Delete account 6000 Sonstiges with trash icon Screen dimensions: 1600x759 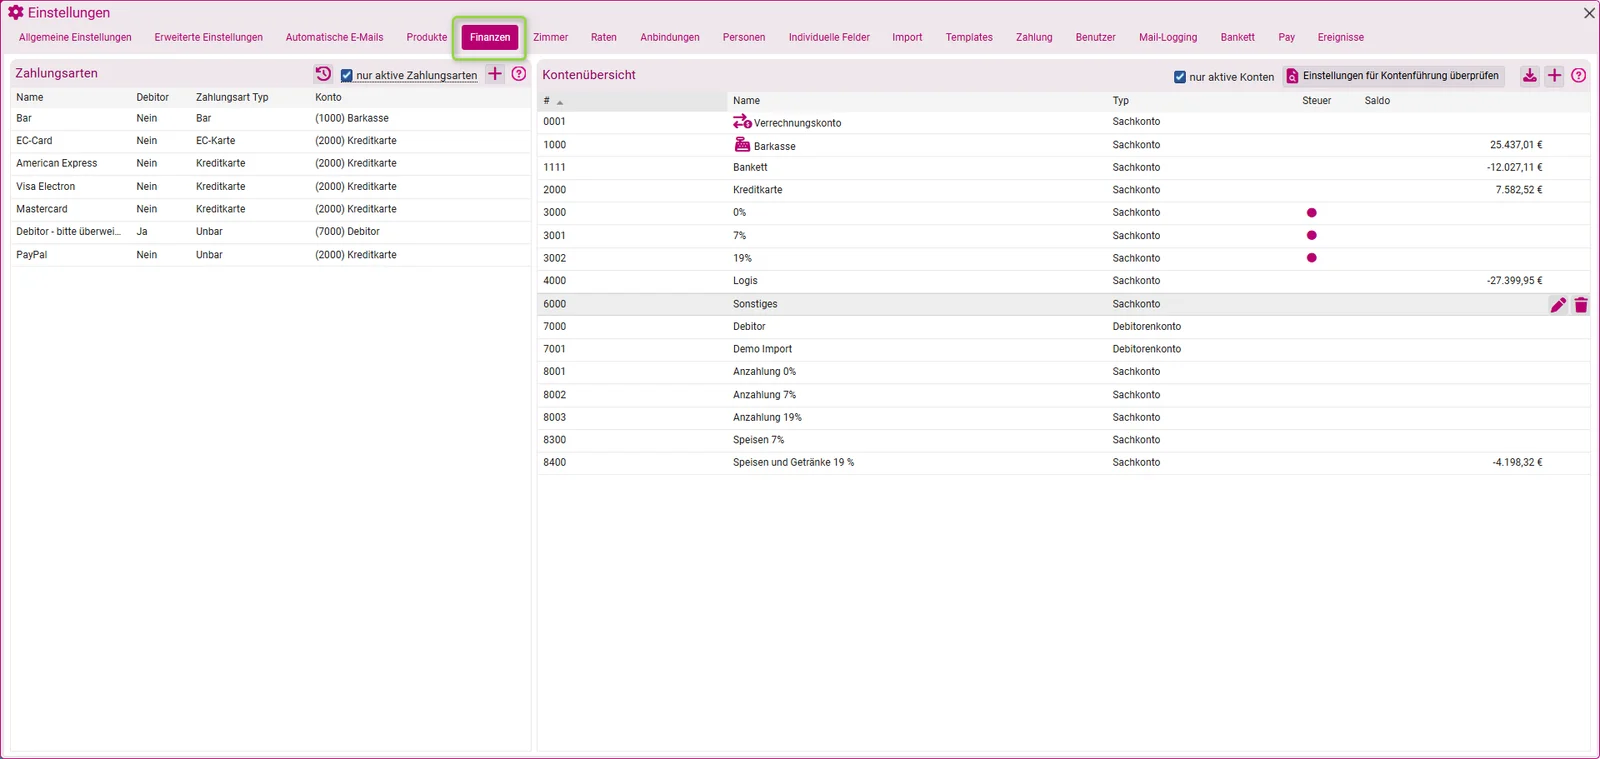[x=1581, y=305]
